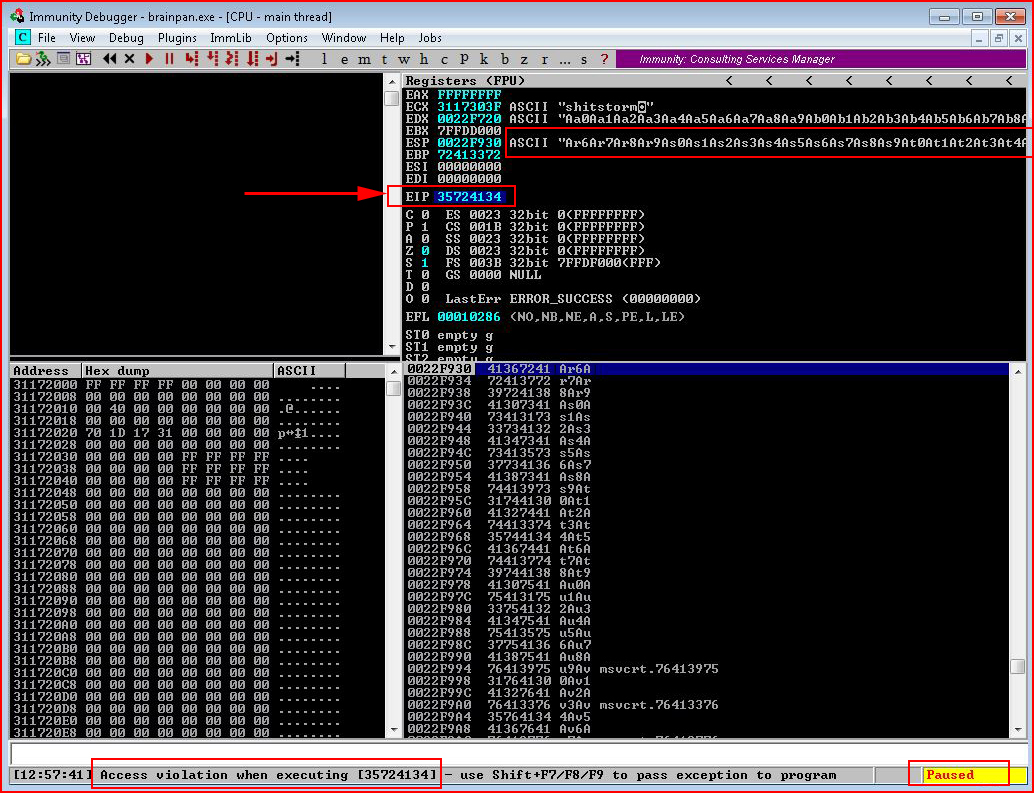Open the Plugins menu

[177, 38]
